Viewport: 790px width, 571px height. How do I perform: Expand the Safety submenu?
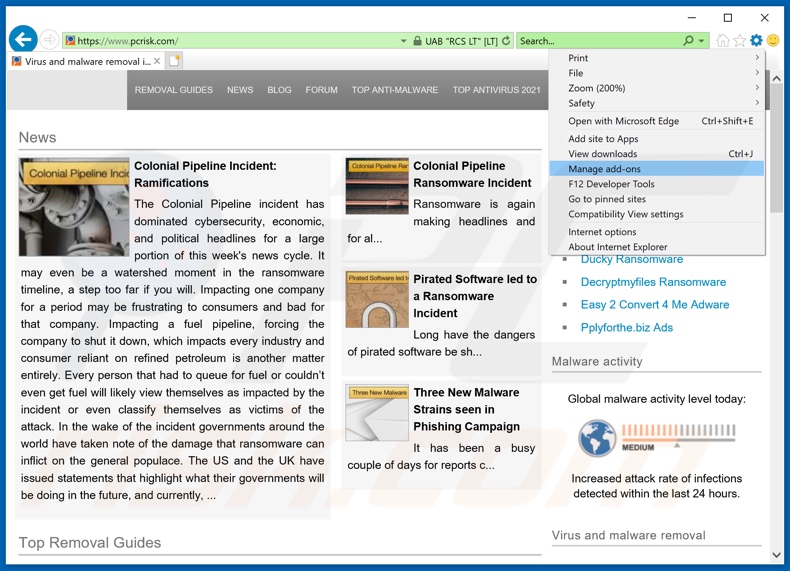point(656,103)
